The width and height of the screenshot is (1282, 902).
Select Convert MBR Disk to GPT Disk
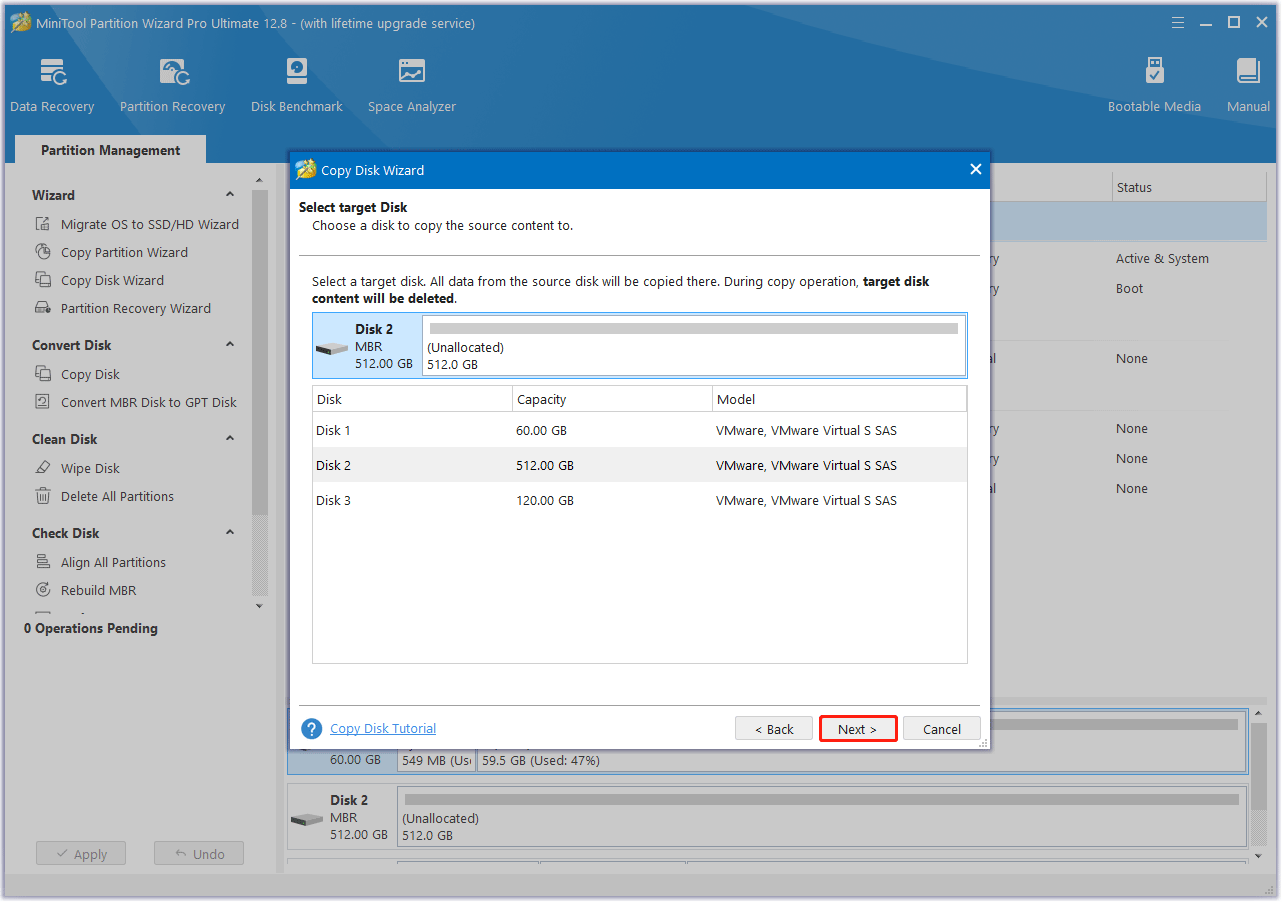click(149, 402)
